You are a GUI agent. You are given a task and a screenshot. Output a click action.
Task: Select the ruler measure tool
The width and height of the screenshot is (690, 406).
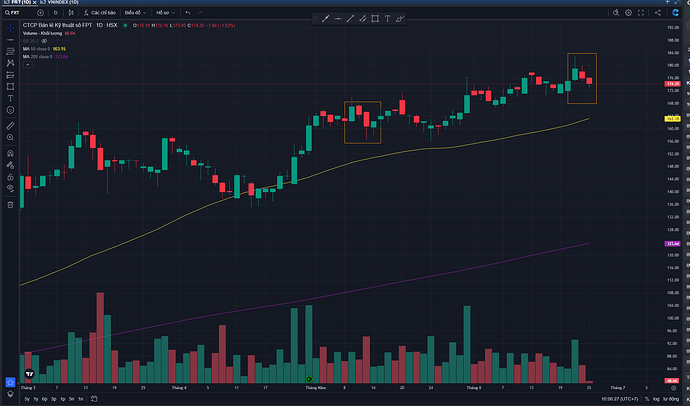pyautogui.click(x=10, y=126)
